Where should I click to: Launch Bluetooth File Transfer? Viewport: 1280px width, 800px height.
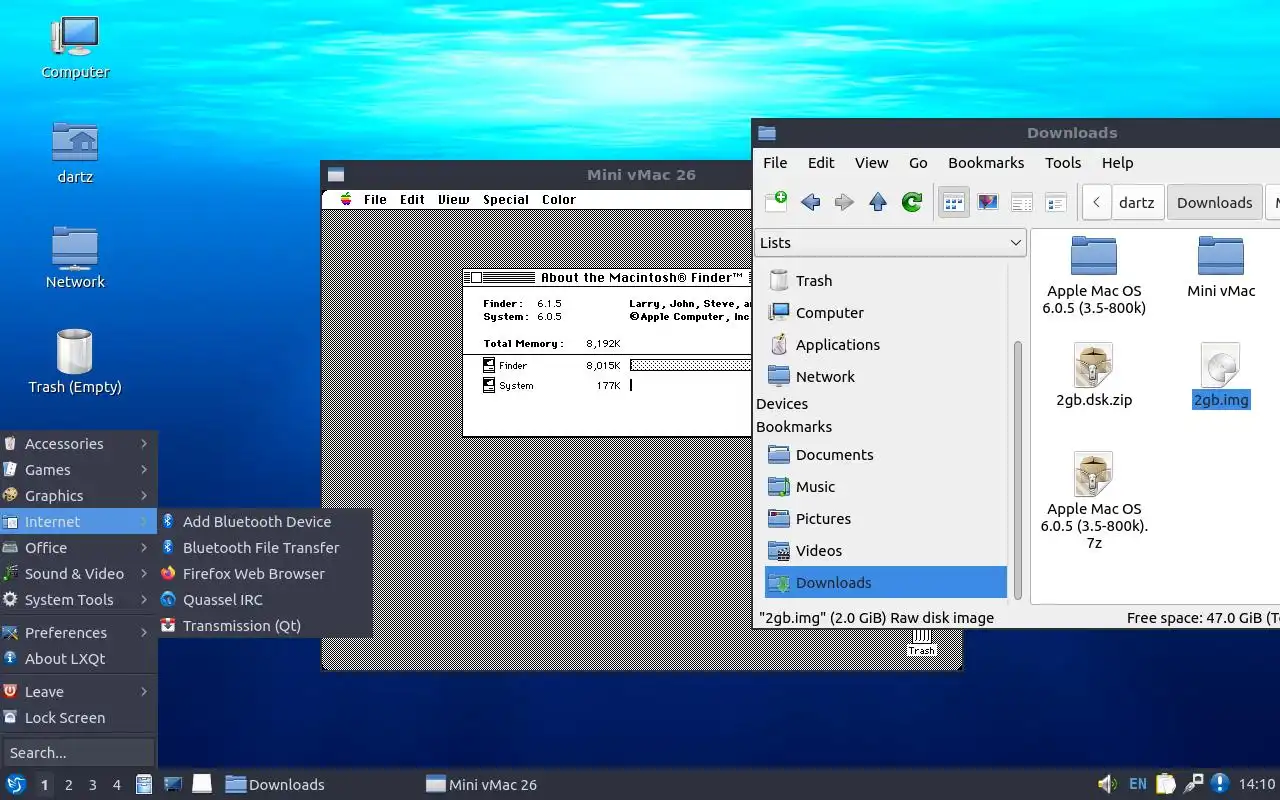(265, 548)
